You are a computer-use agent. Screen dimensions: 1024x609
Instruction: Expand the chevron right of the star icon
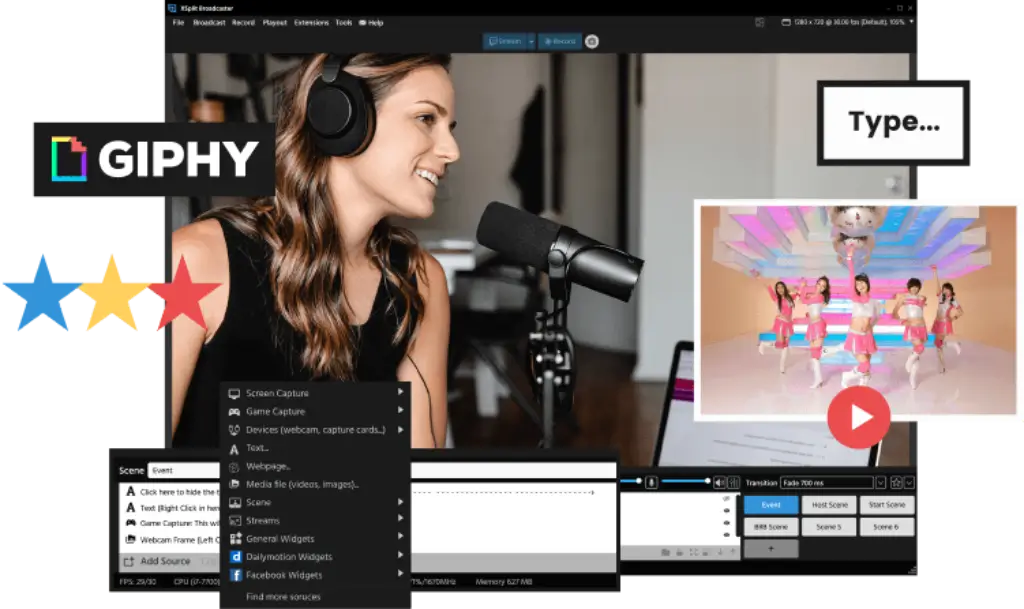[x=909, y=482]
